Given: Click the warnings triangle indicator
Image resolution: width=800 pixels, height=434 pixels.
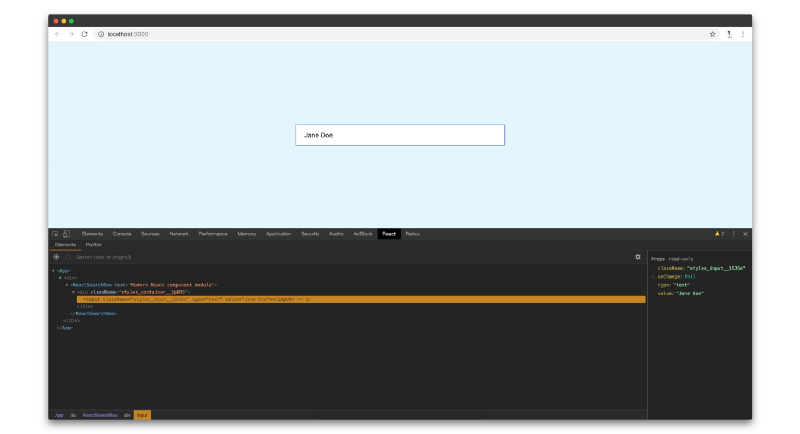Looking at the screenshot, I should coord(718,233).
